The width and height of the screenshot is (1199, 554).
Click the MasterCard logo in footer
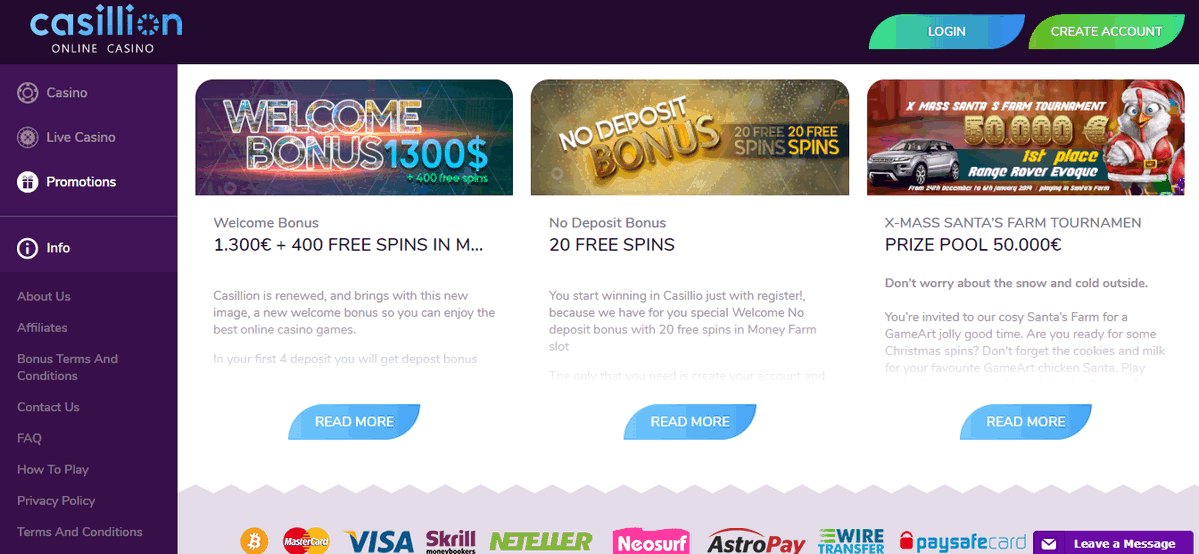[306, 541]
